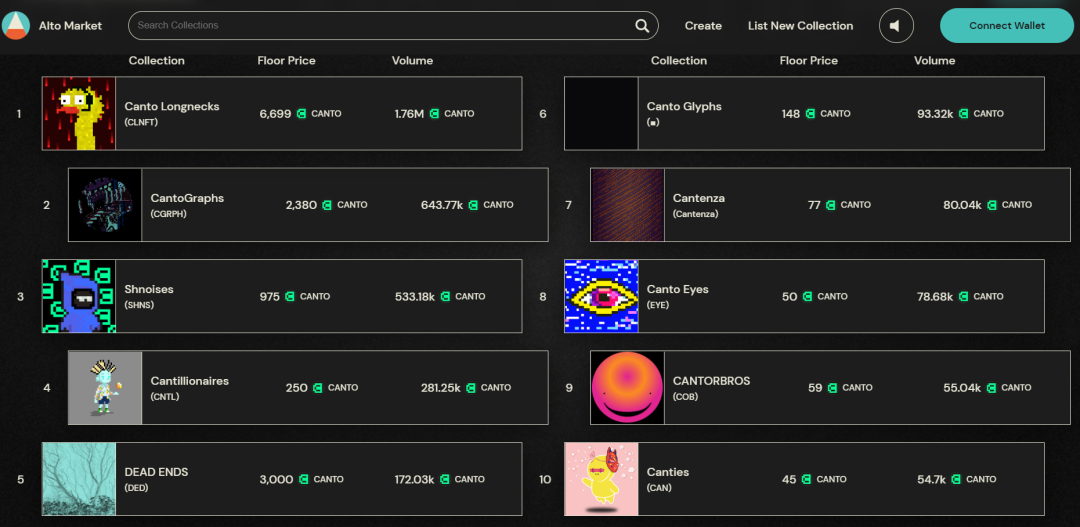Open the Cantillionaires character thumbnail

tap(105, 388)
